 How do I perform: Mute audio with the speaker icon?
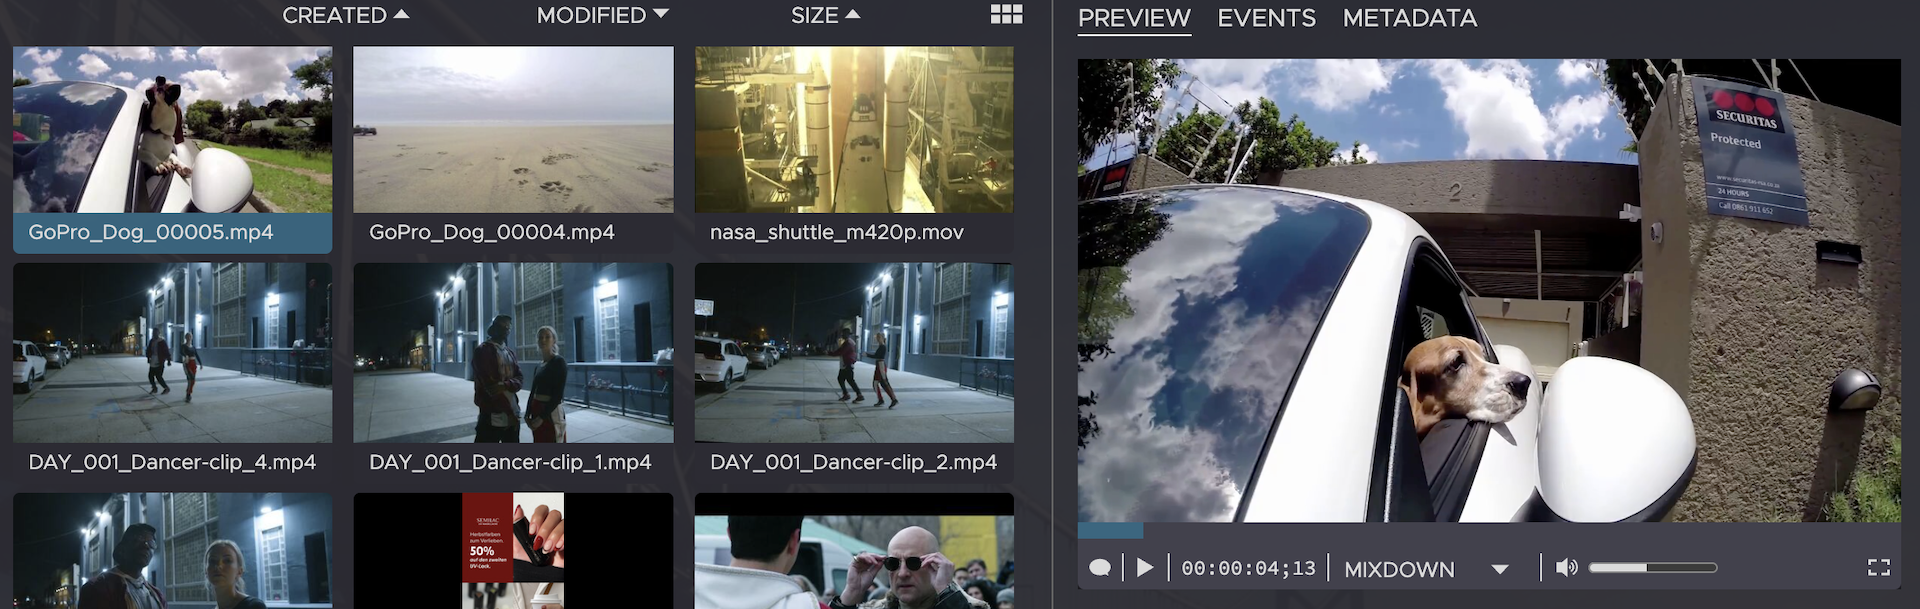(1566, 568)
